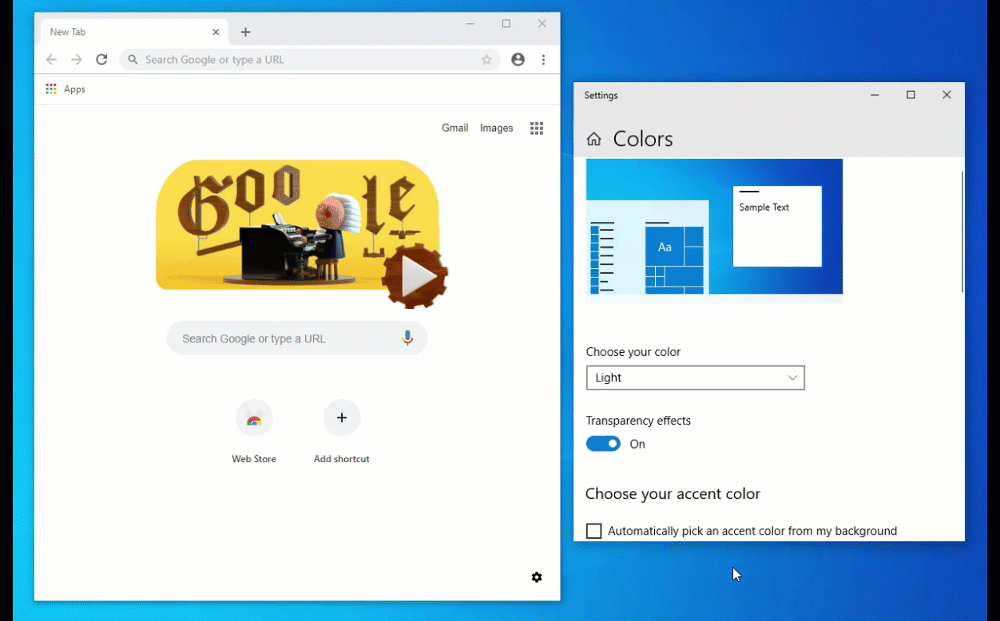Click the Chrome forward arrow

coord(77,59)
